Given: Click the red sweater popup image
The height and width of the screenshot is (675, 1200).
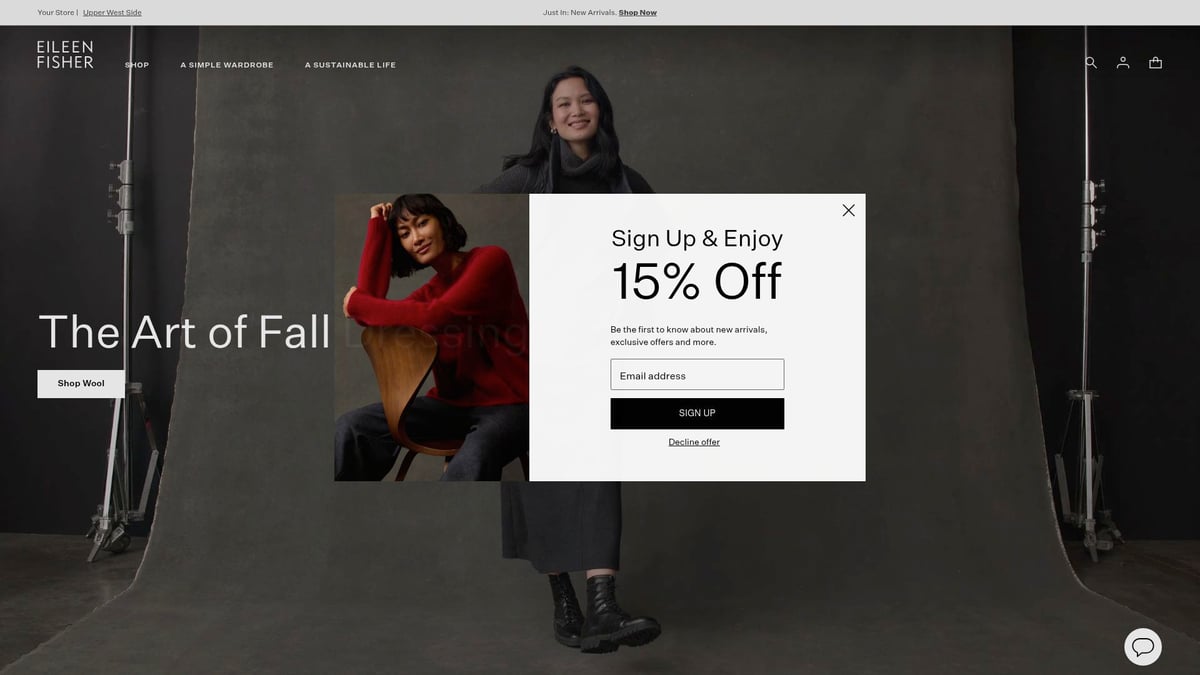Looking at the screenshot, I should click(x=431, y=337).
